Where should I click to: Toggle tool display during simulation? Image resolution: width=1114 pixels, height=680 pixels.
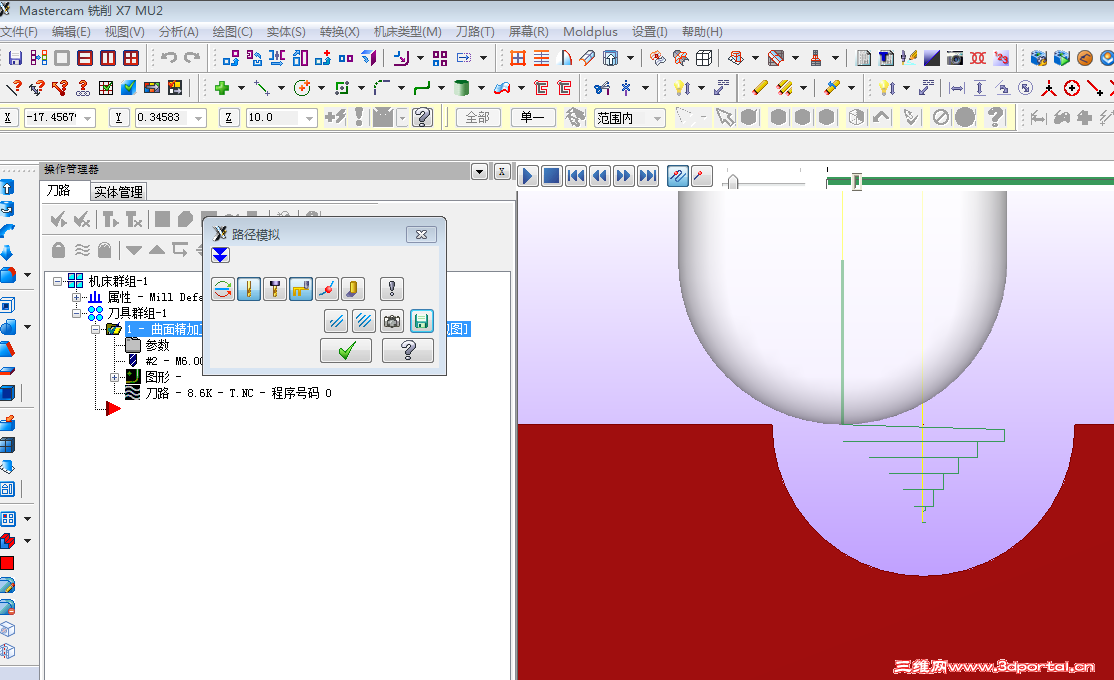[249, 288]
